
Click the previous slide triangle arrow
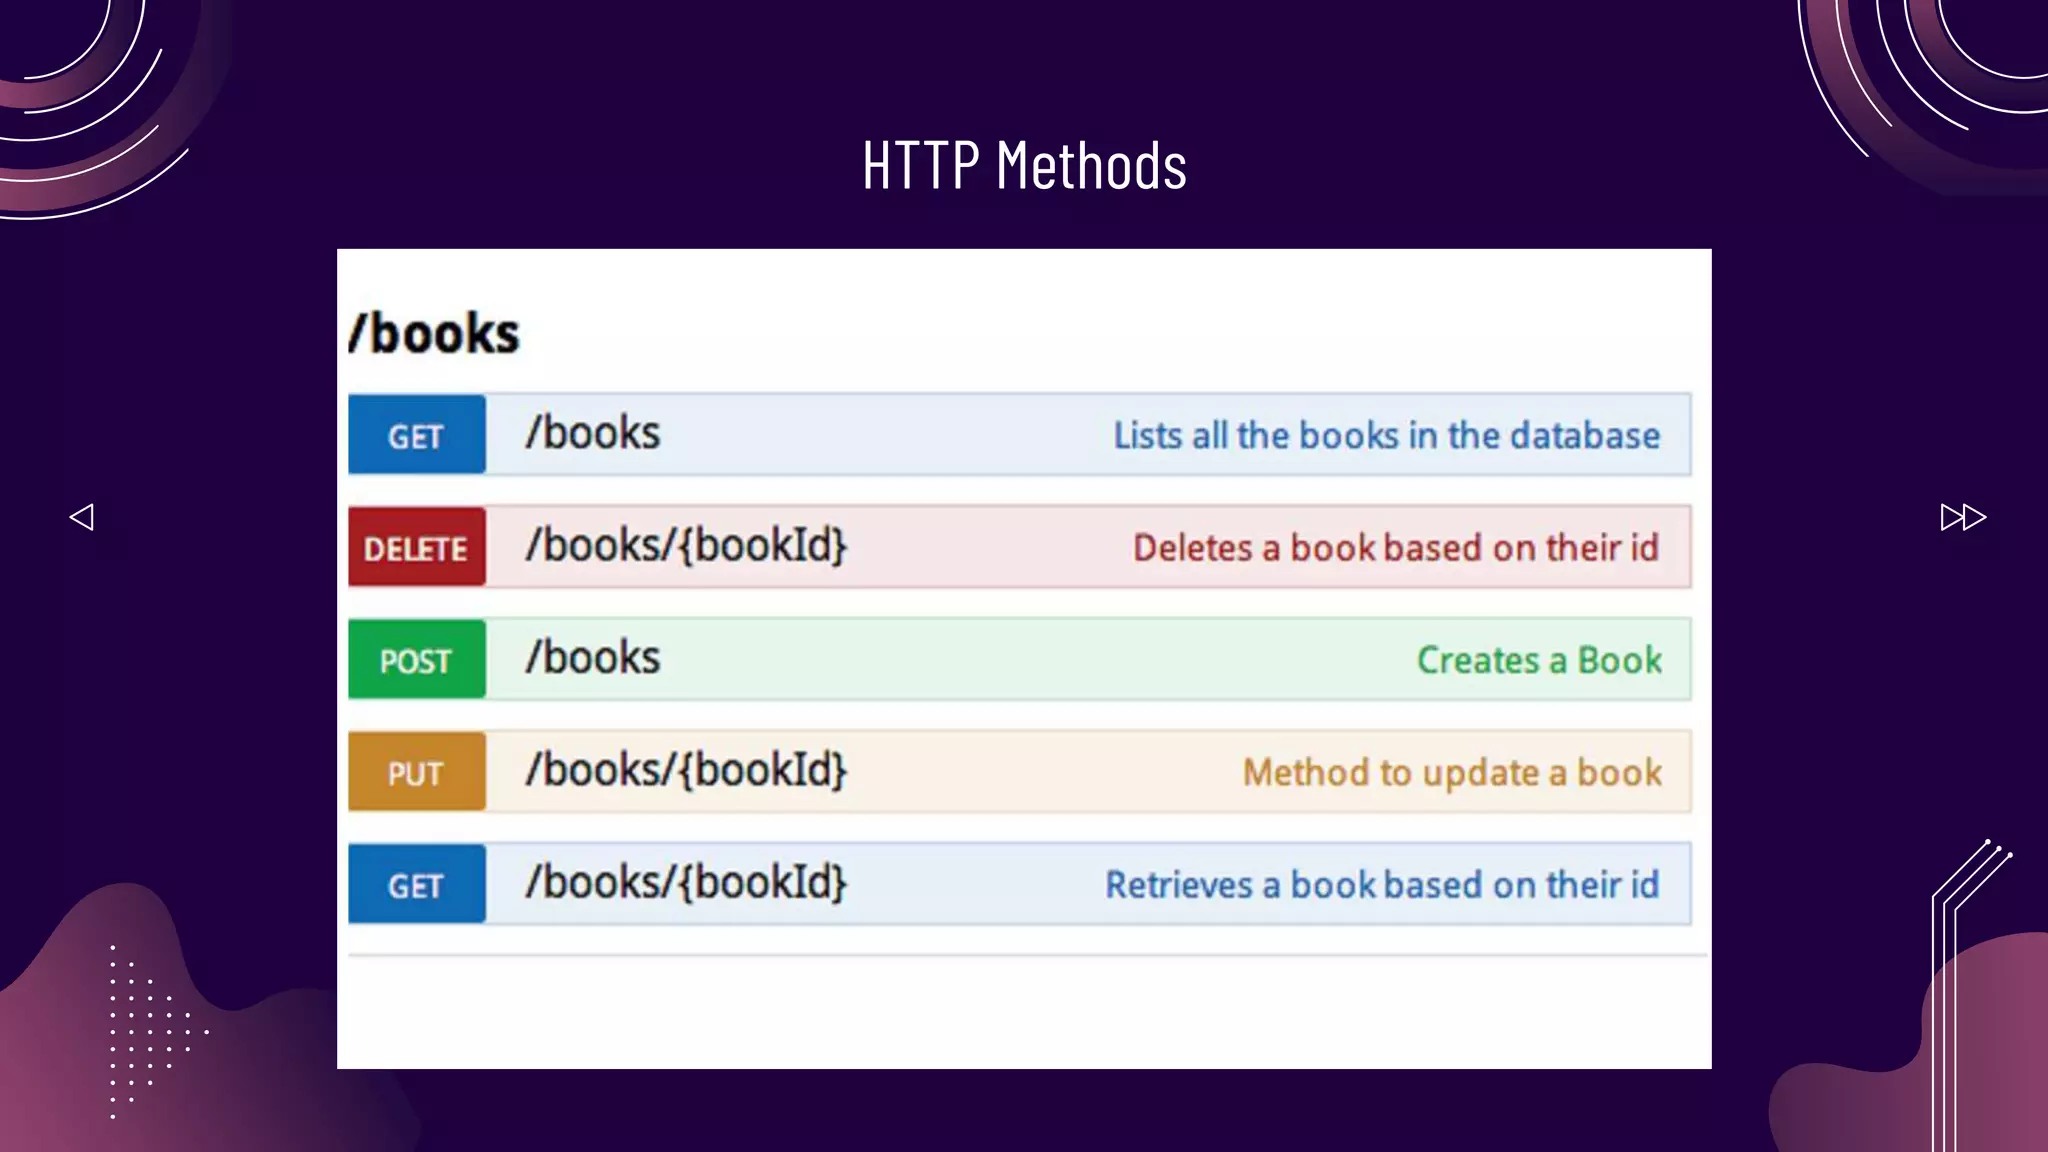(82, 517)
